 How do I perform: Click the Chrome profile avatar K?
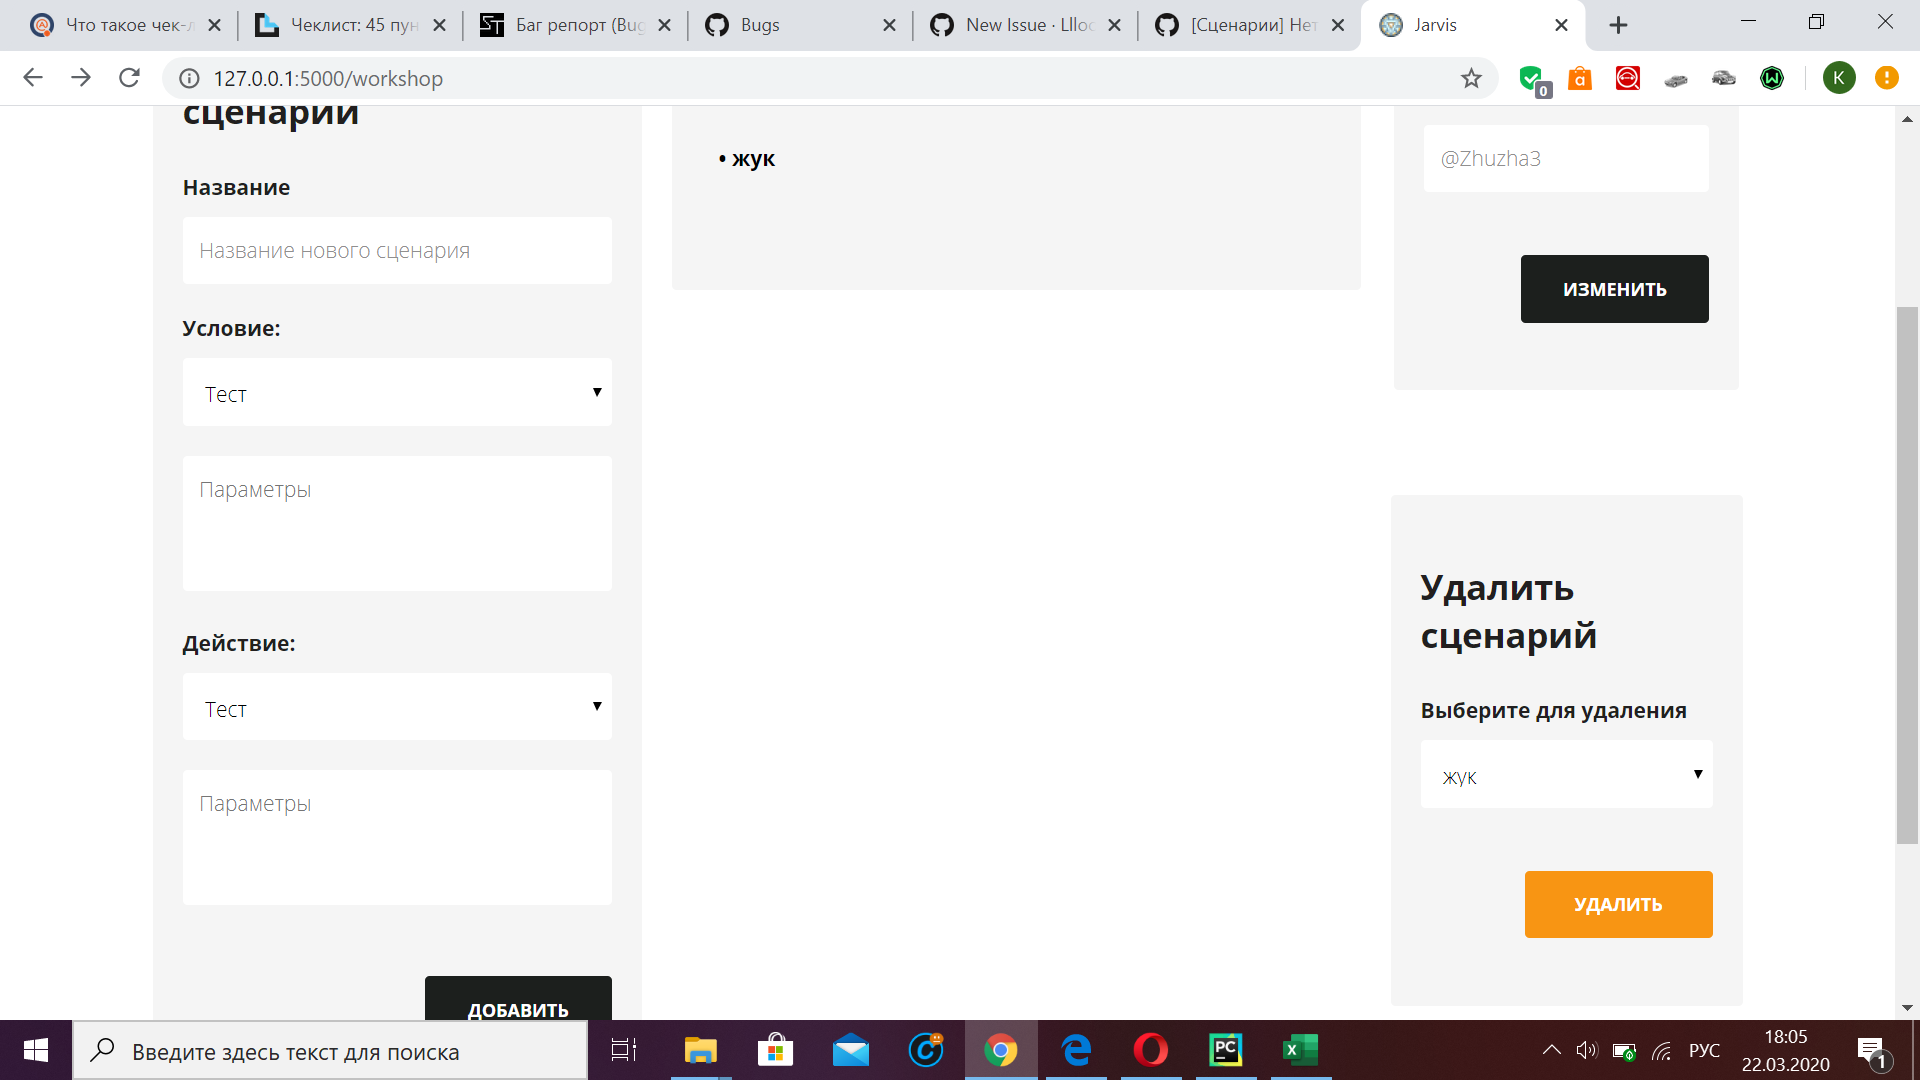pyautogui.click(x=1838, y=78)
